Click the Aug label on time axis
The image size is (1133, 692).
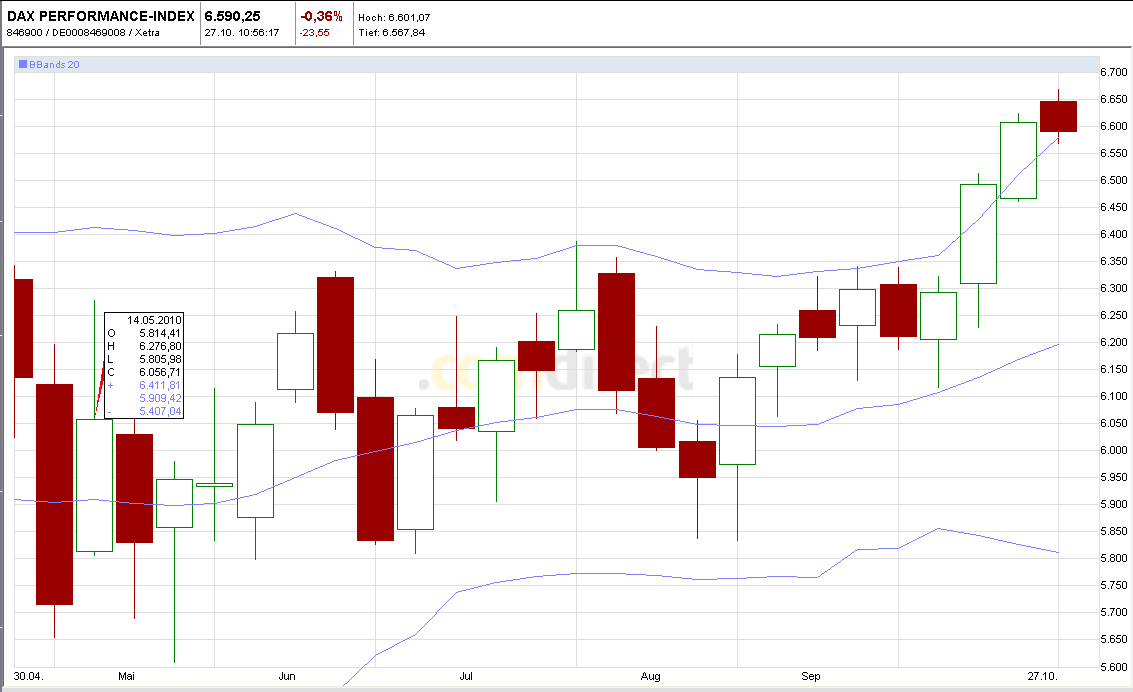point(650,676)
